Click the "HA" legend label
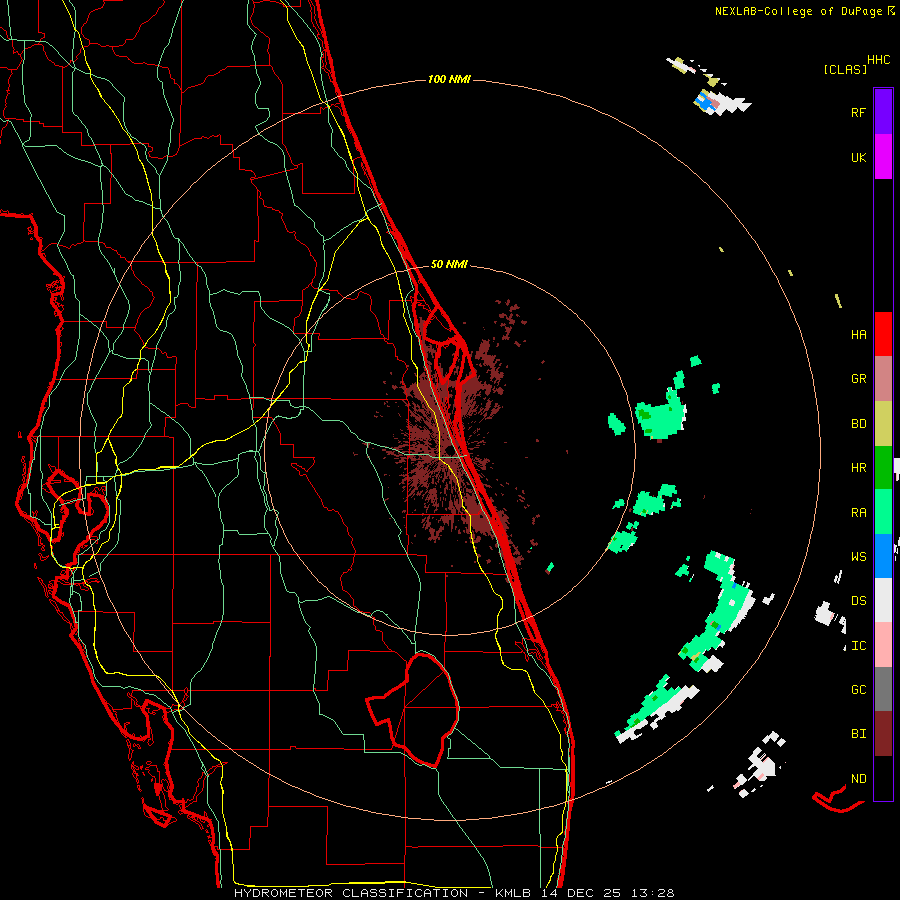Screen dimensions: 900x900 coord(858,335)
